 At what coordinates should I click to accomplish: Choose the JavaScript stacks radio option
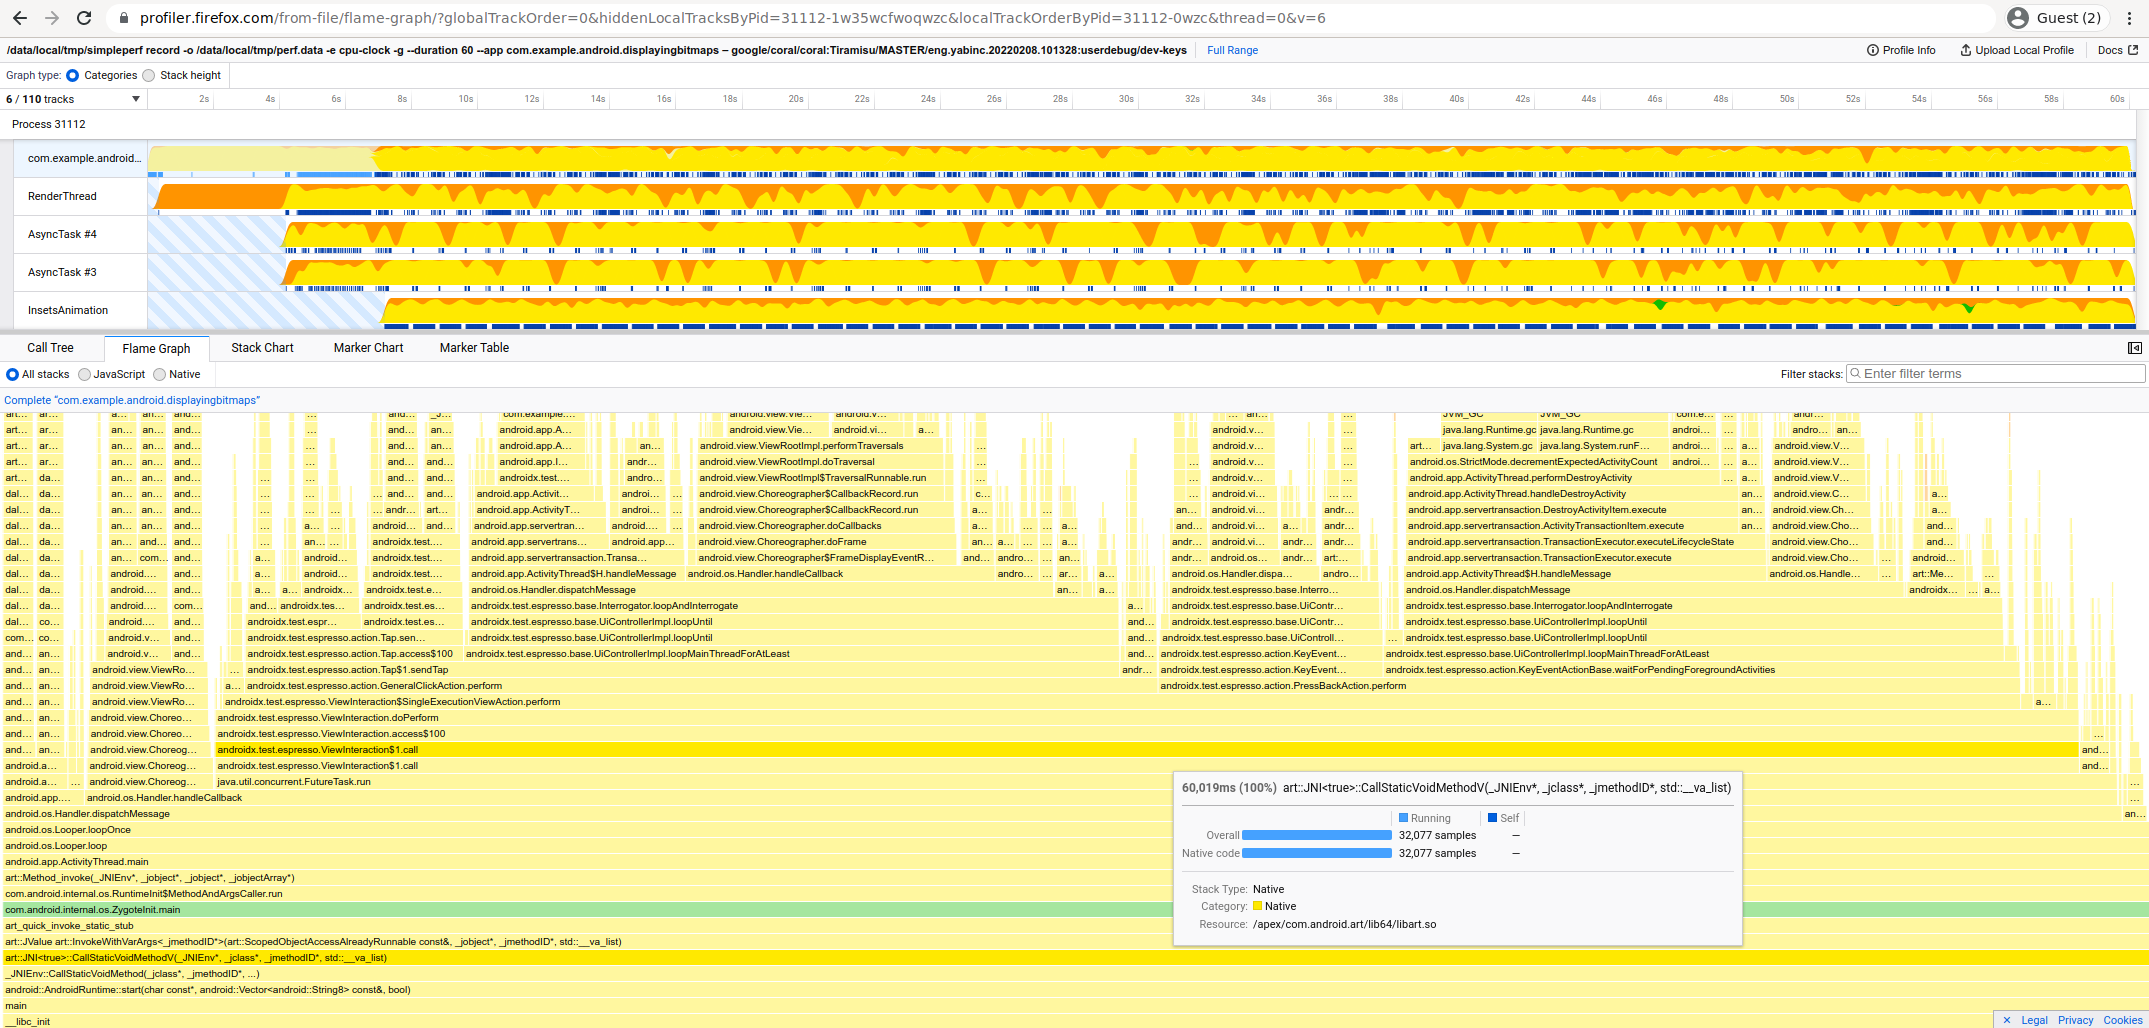pos(85,374)
